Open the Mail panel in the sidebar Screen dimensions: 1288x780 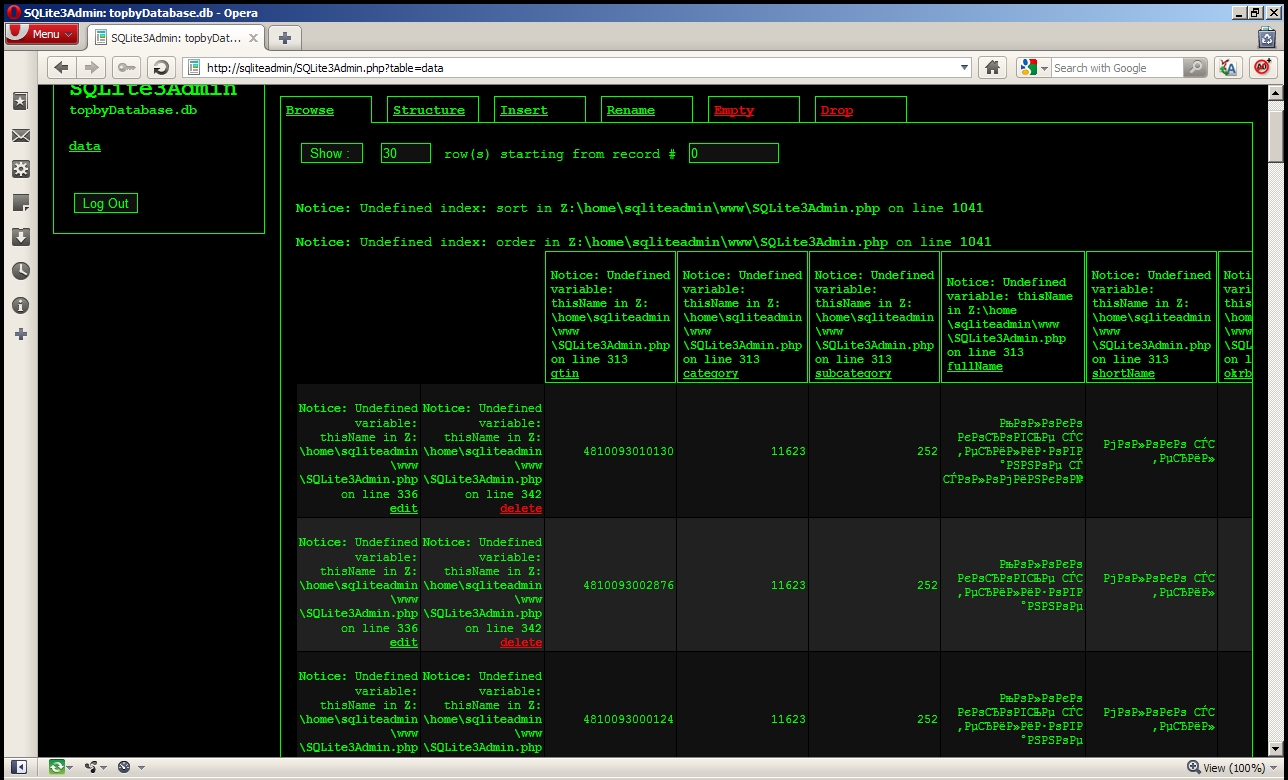20,136
